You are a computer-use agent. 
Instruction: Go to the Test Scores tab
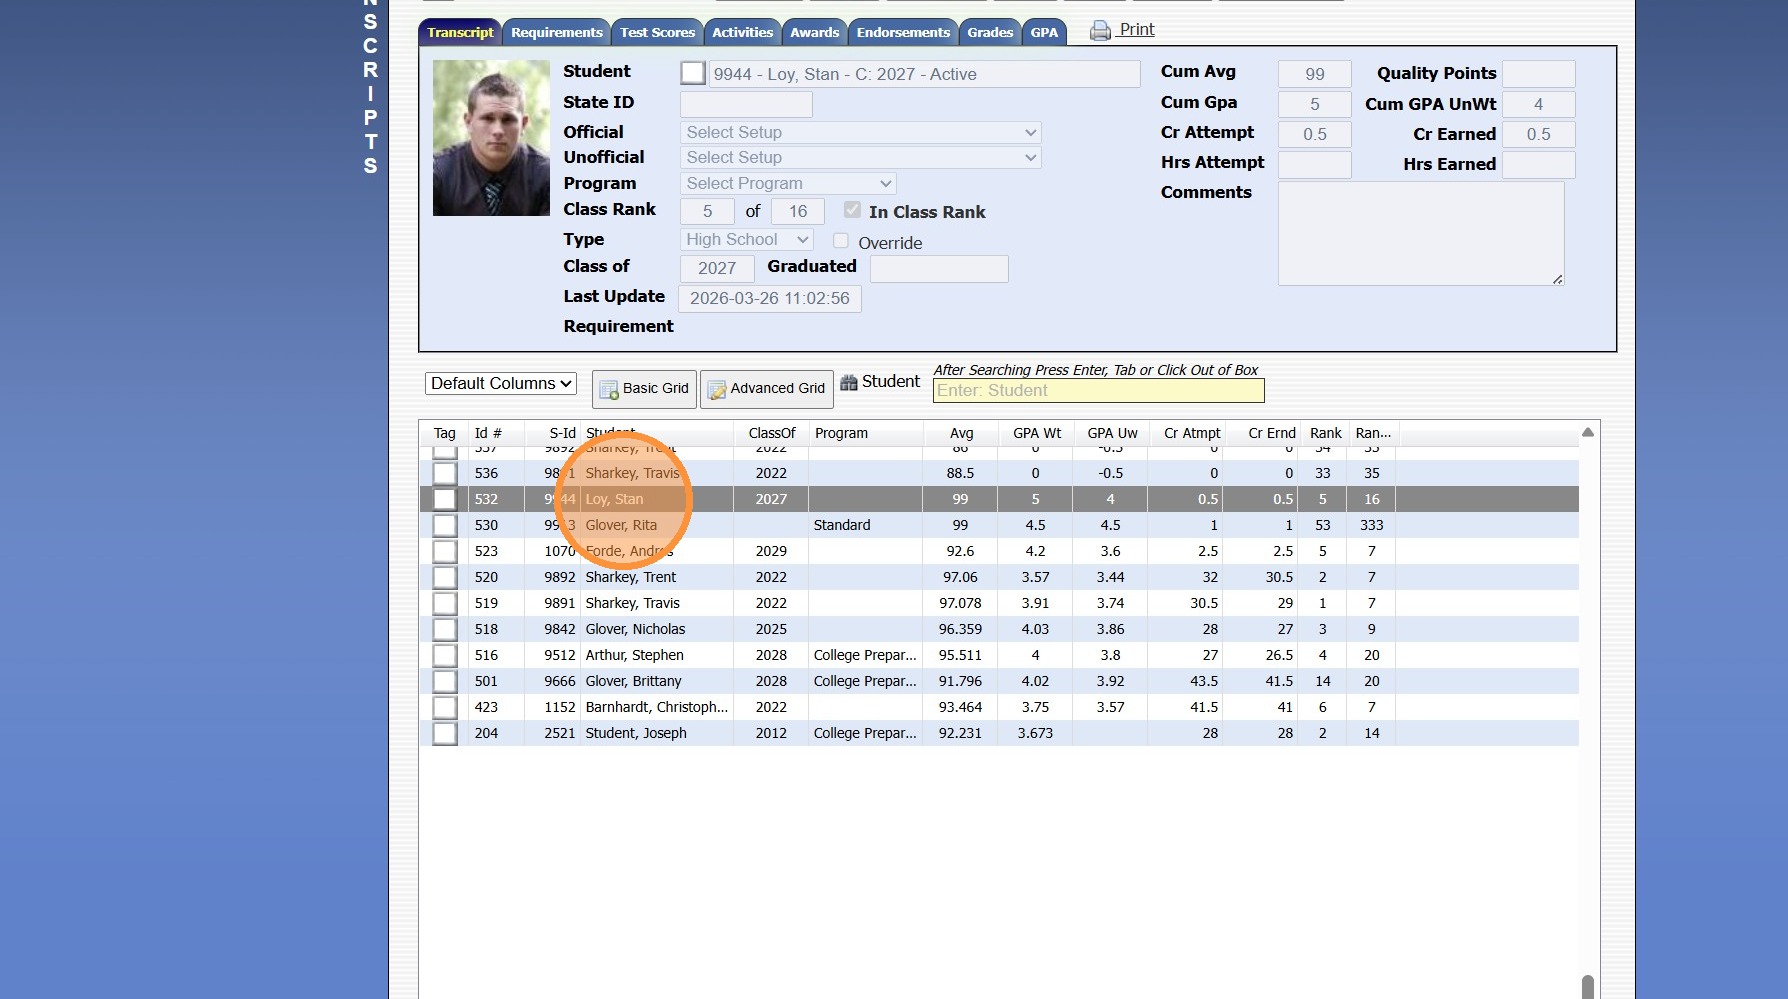point(657,32)
